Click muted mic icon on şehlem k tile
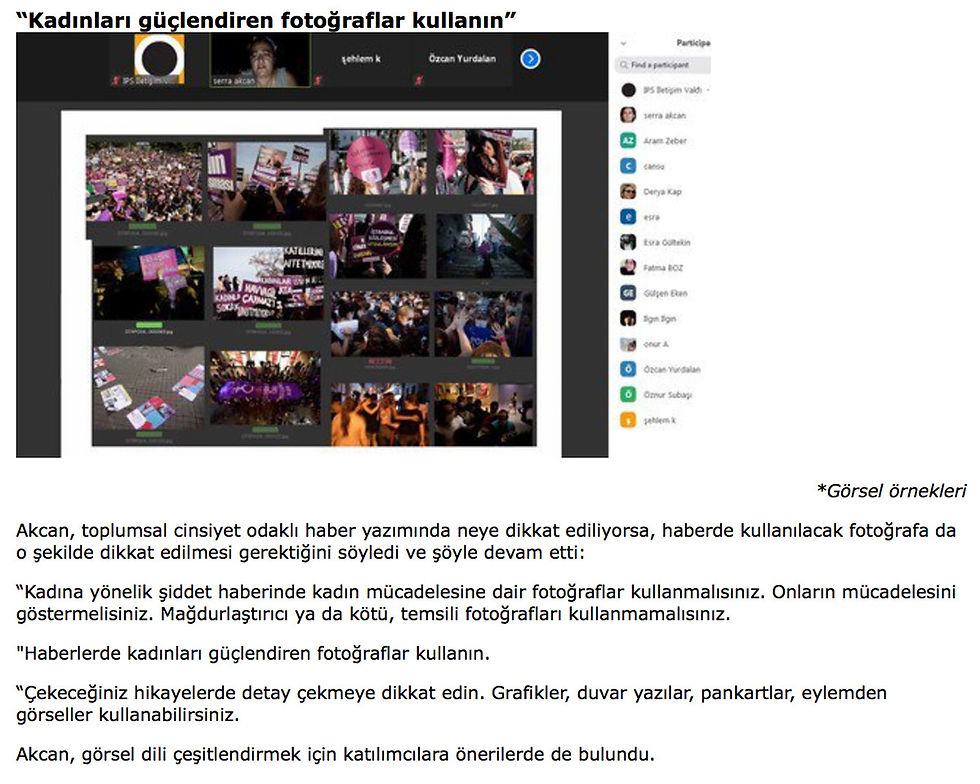The image size is (980, 784). click(318, 81)
